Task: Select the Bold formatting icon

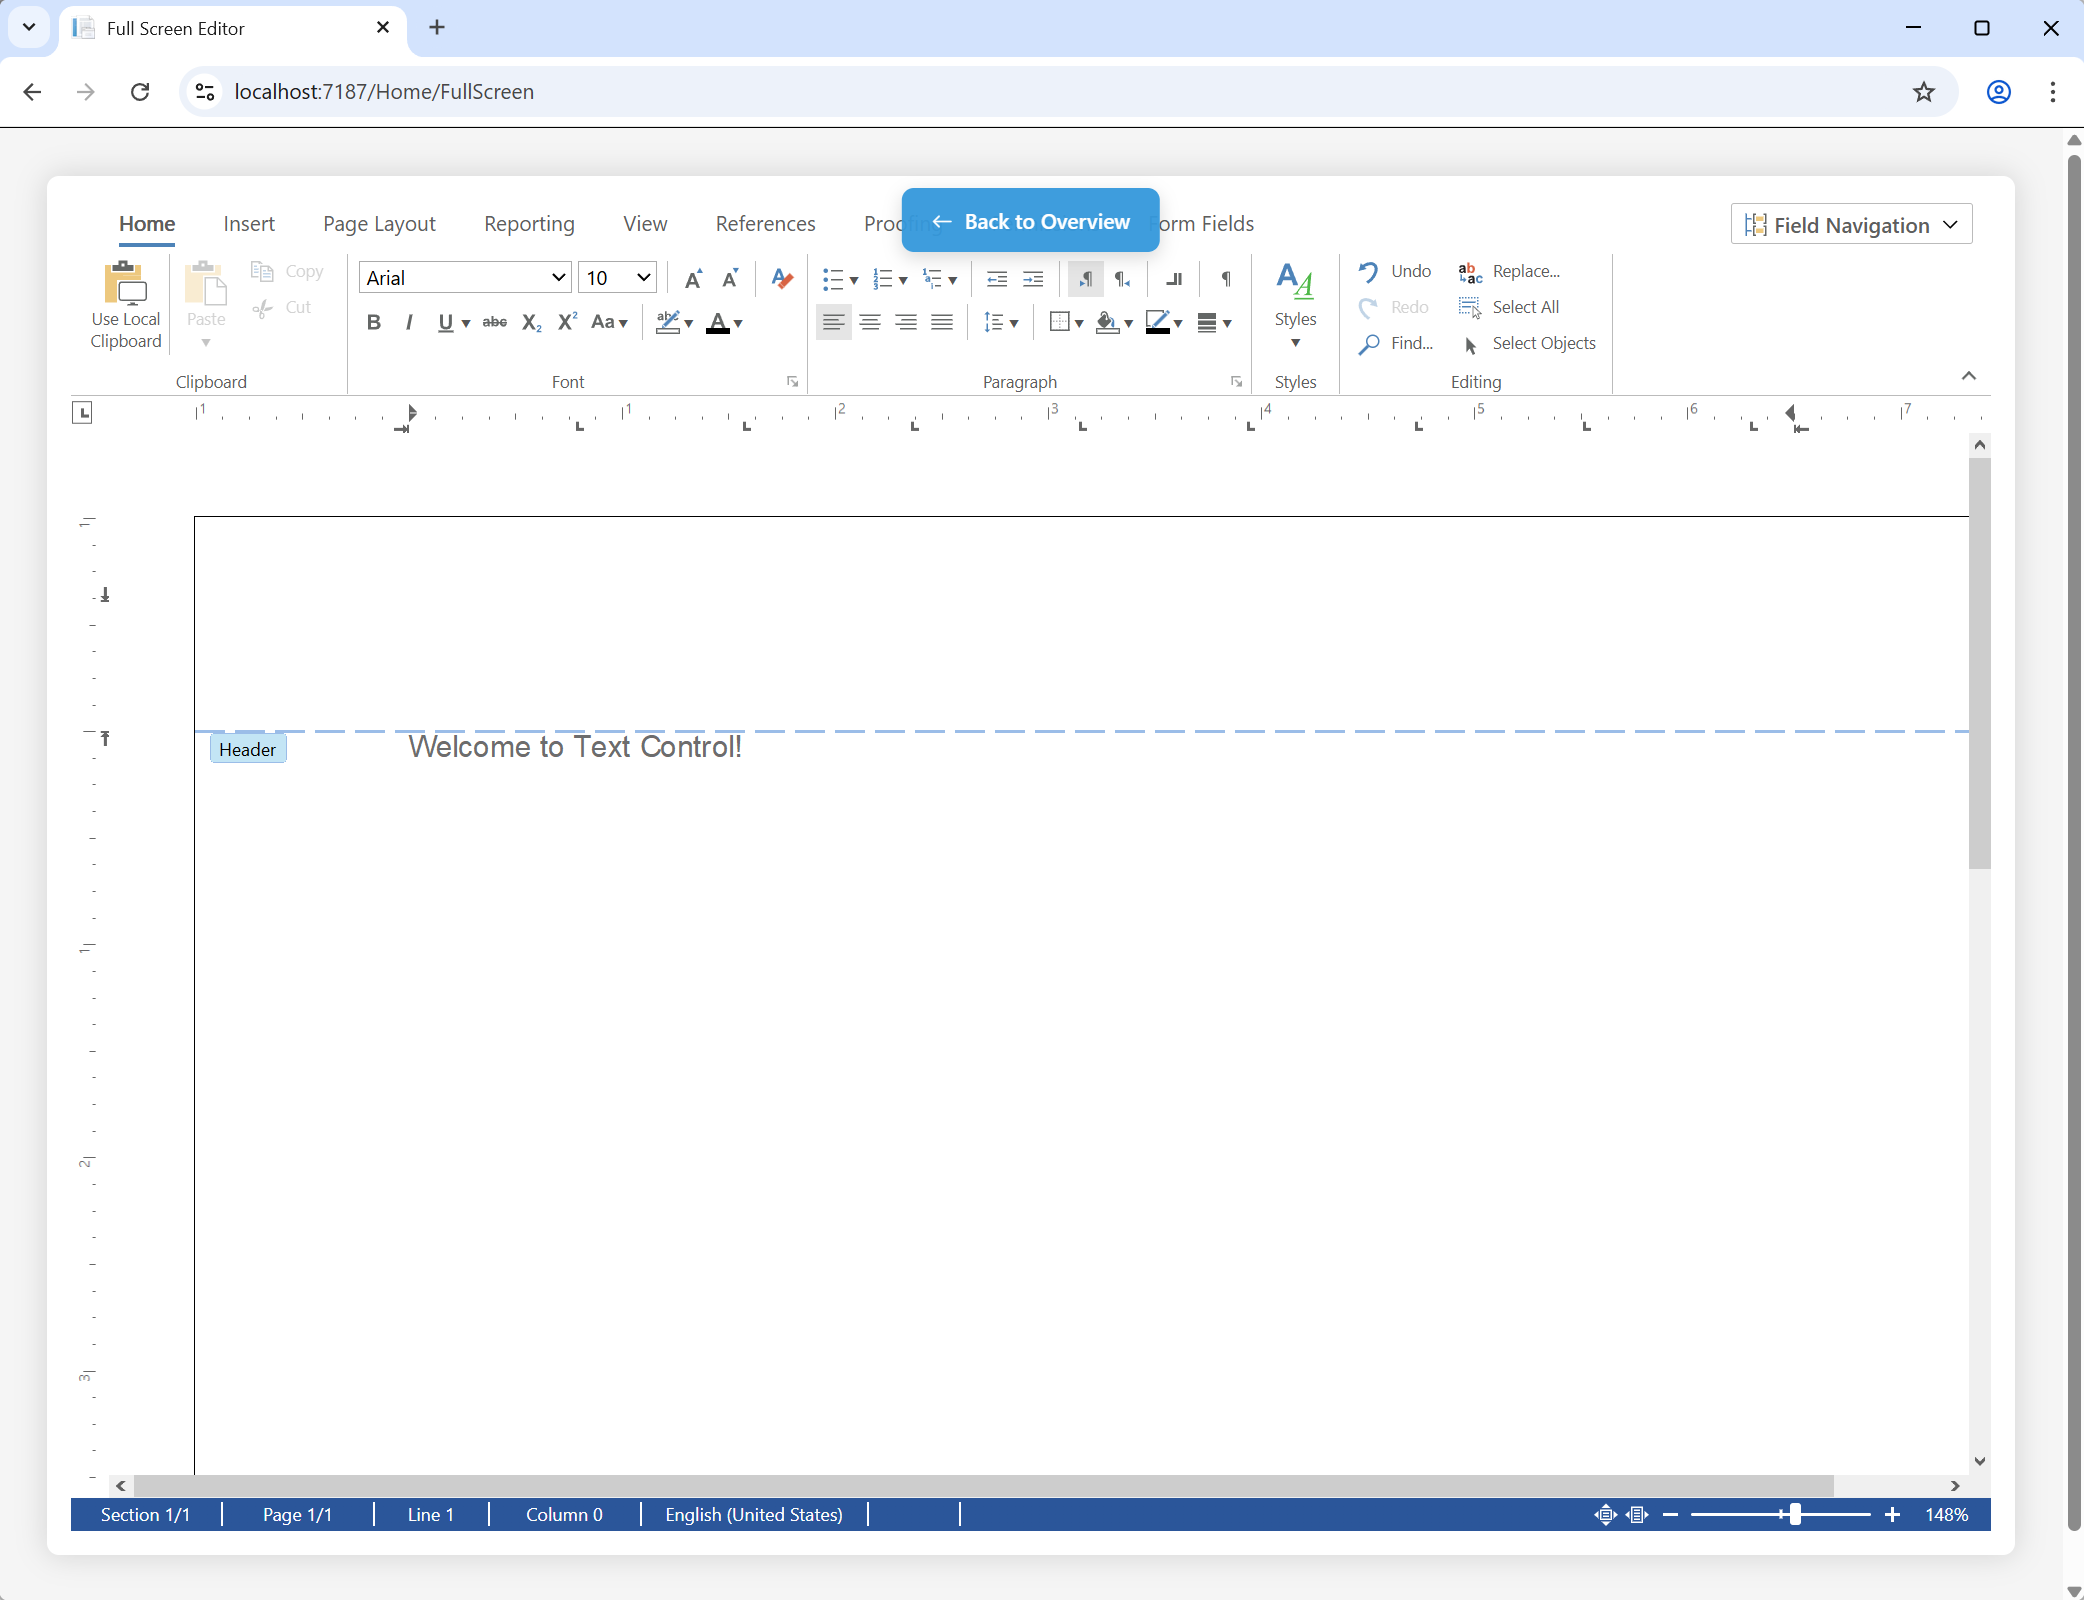Action: point(374,322)
